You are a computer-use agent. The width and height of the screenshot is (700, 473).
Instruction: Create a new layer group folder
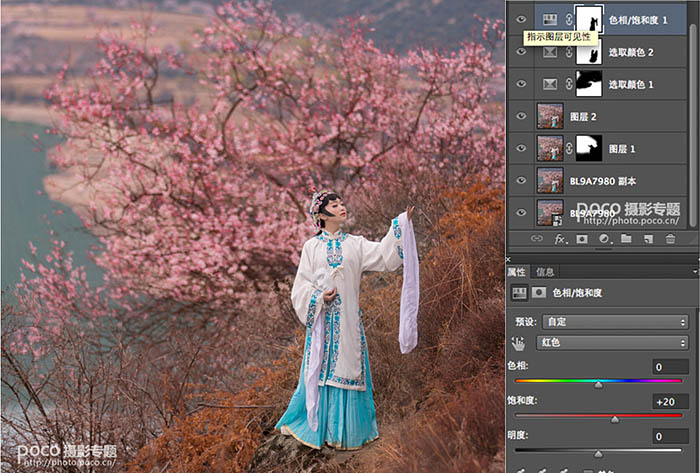point(626,239)
